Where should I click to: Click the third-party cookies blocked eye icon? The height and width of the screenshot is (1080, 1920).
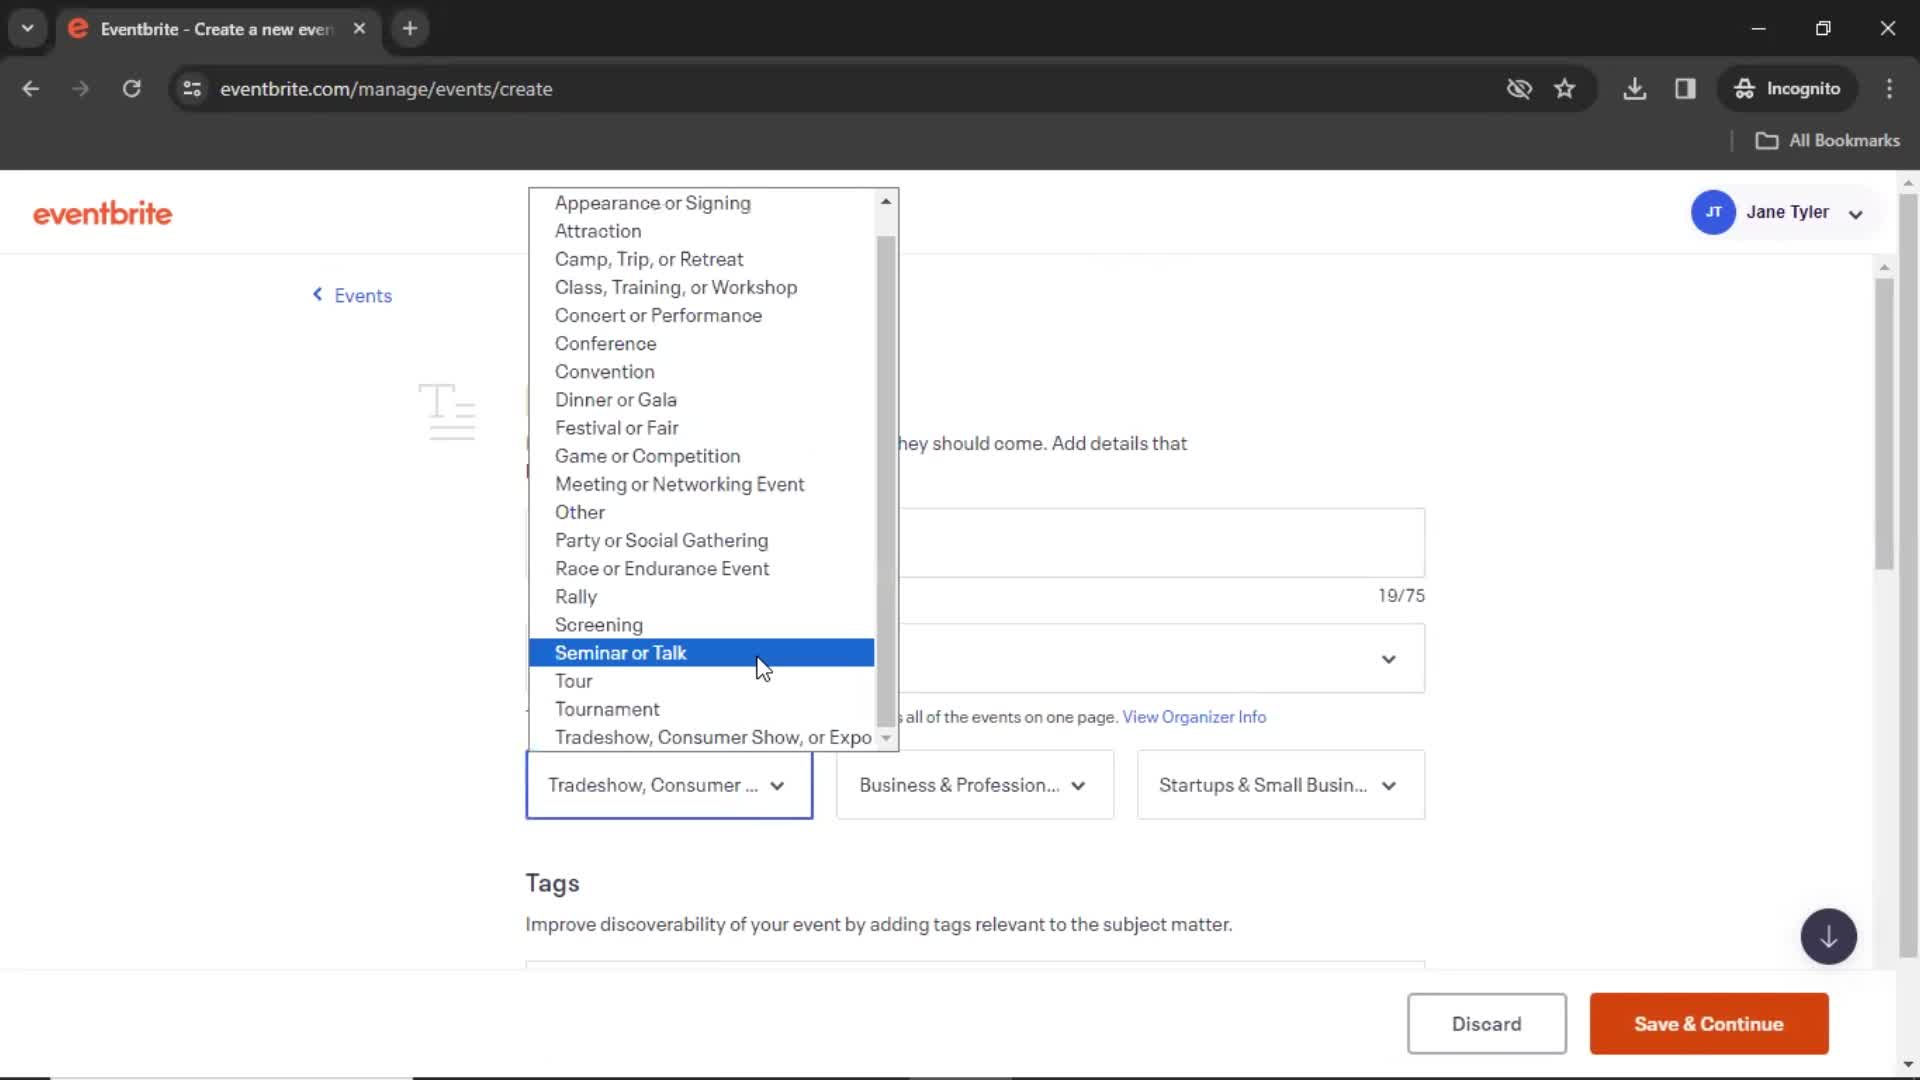1519,89
